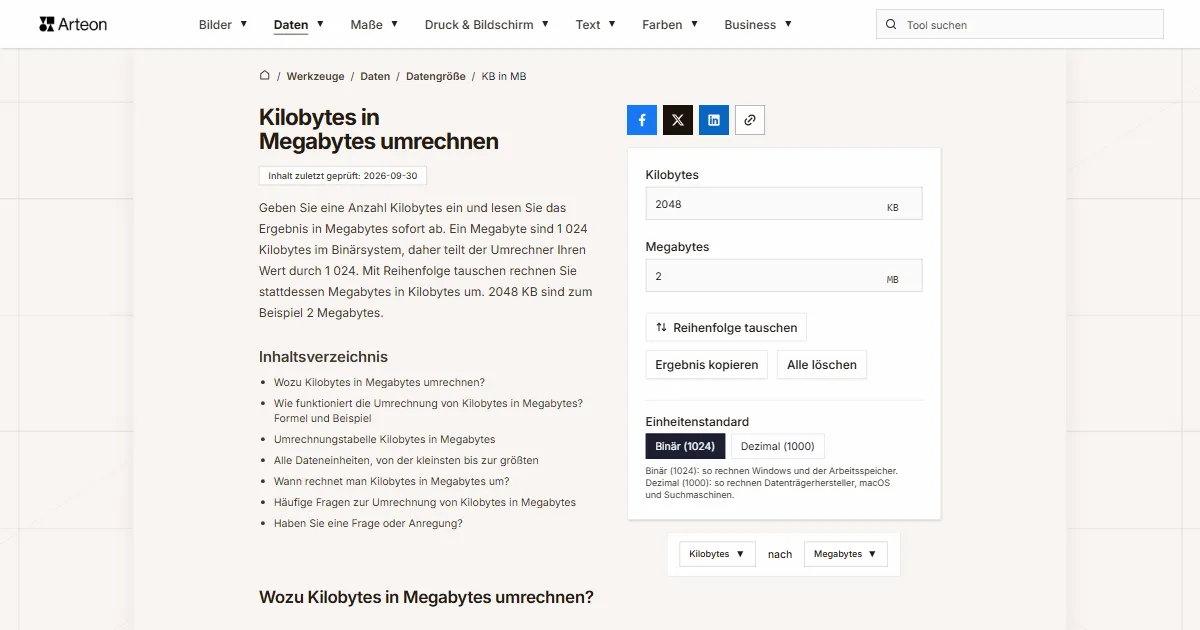Image resolution: width=1200 pixels, height=630 pixels.
Task: Expand the Bilder menu
Action: [223, 25]
